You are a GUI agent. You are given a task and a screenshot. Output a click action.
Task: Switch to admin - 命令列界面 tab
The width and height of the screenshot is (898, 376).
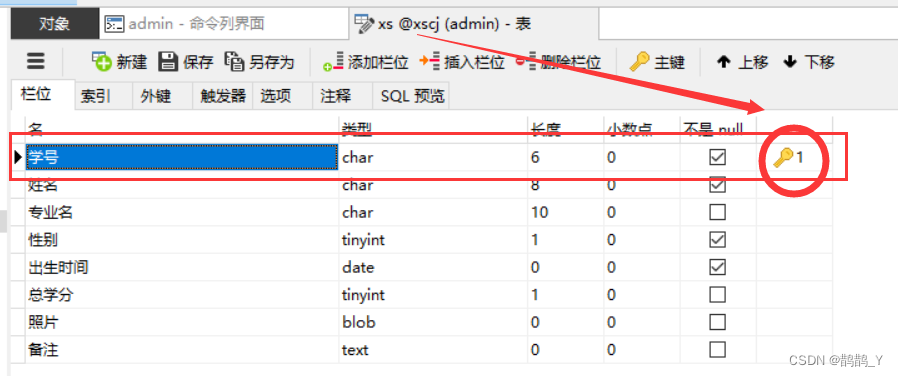224,23
